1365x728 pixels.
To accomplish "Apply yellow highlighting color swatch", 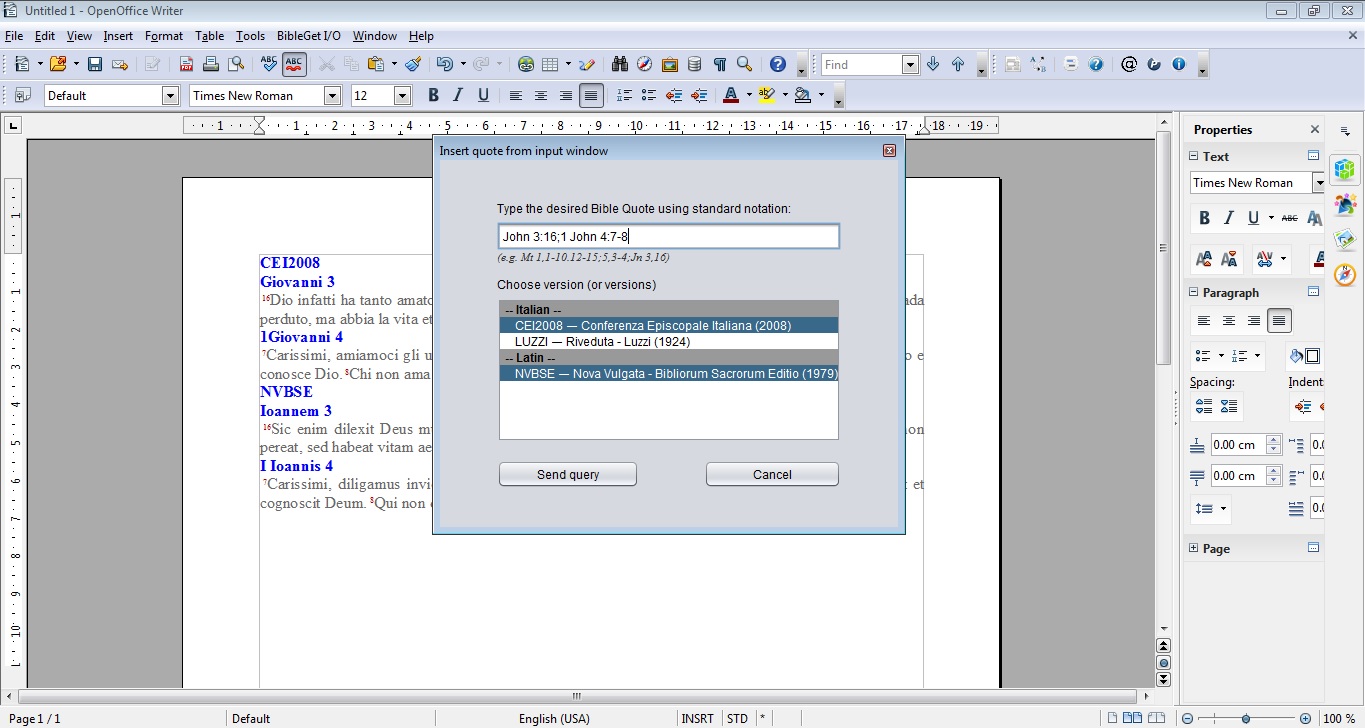I will click(768, 95).
